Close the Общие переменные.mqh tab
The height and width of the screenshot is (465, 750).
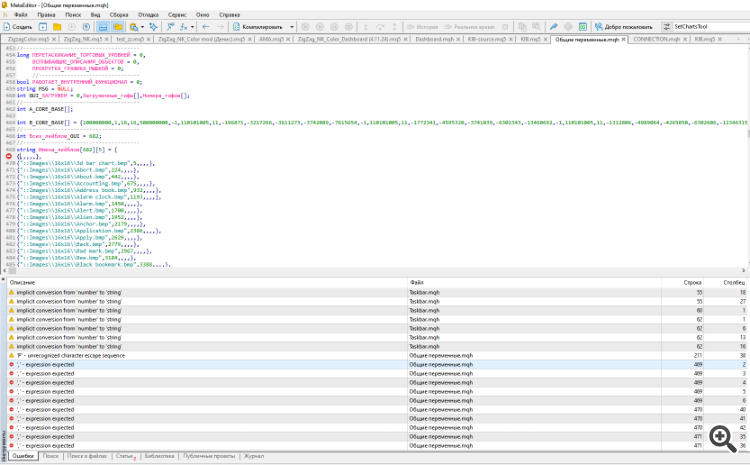[x=622, y=38]
